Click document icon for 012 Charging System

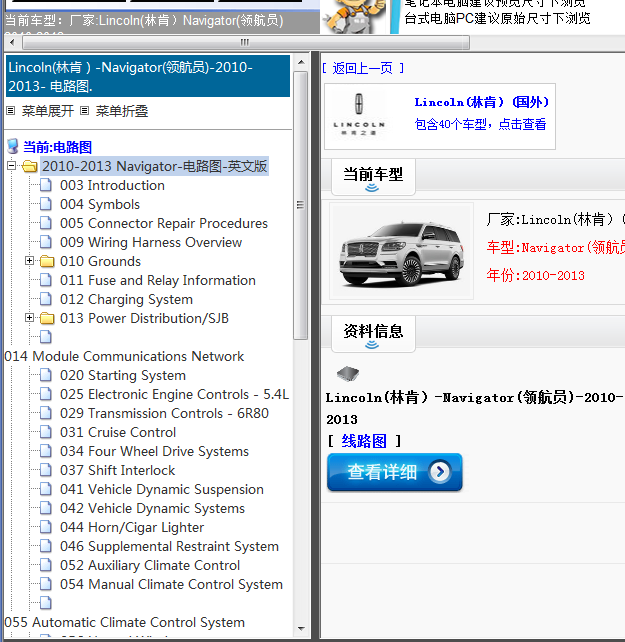tap(46, 299)
